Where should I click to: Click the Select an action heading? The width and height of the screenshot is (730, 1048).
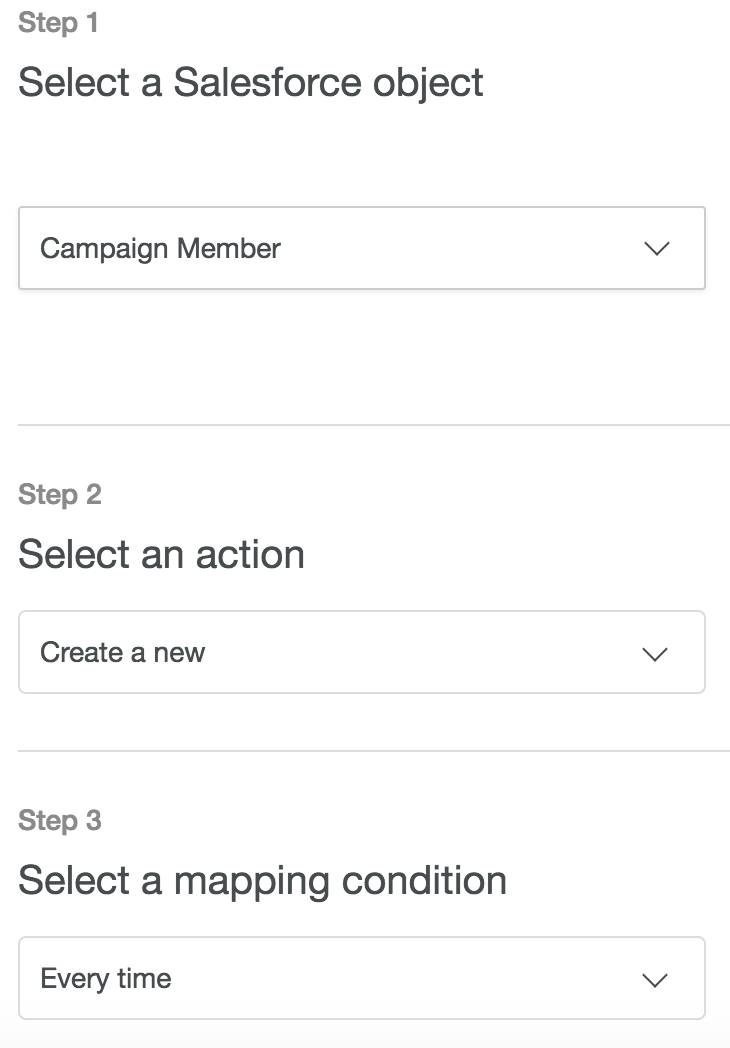[x=161, y=555]
